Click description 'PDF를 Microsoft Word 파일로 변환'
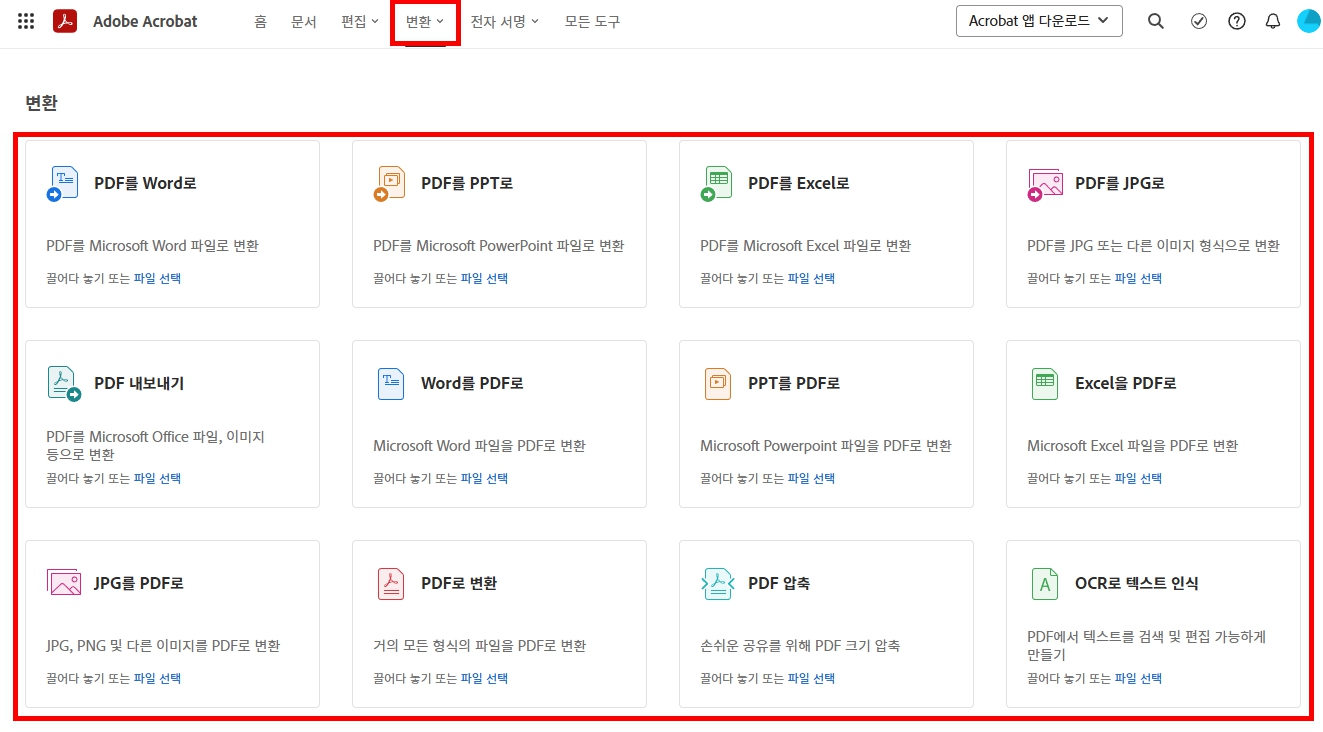The image size is (1323, 732). (x=152, y=246)
